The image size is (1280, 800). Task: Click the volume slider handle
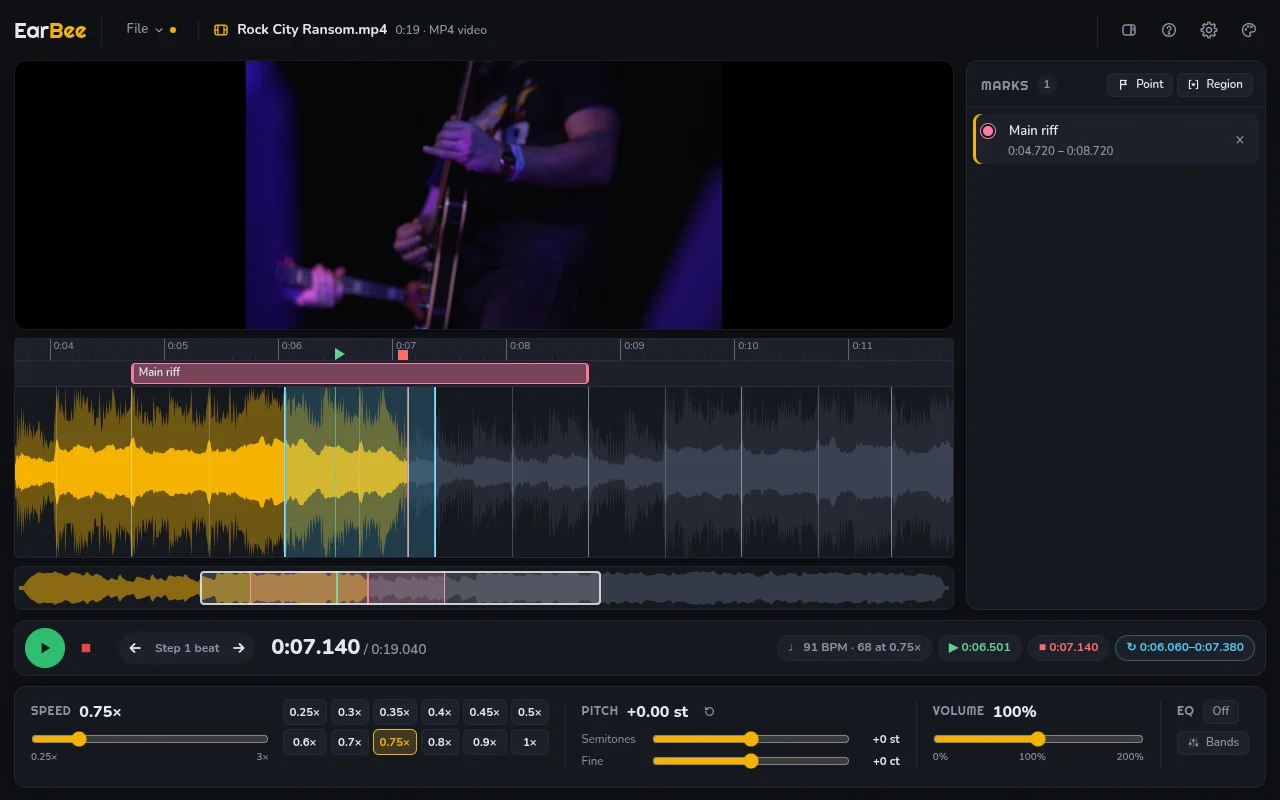click(1038, 739)
